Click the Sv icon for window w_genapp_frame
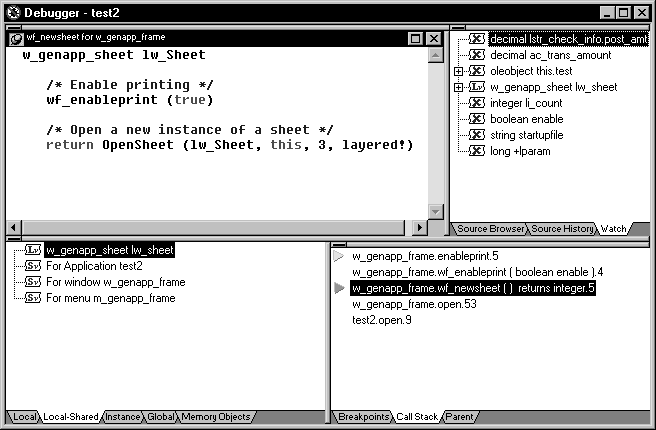The height and width of the screenshot is (430, 656). click(33, 282)
